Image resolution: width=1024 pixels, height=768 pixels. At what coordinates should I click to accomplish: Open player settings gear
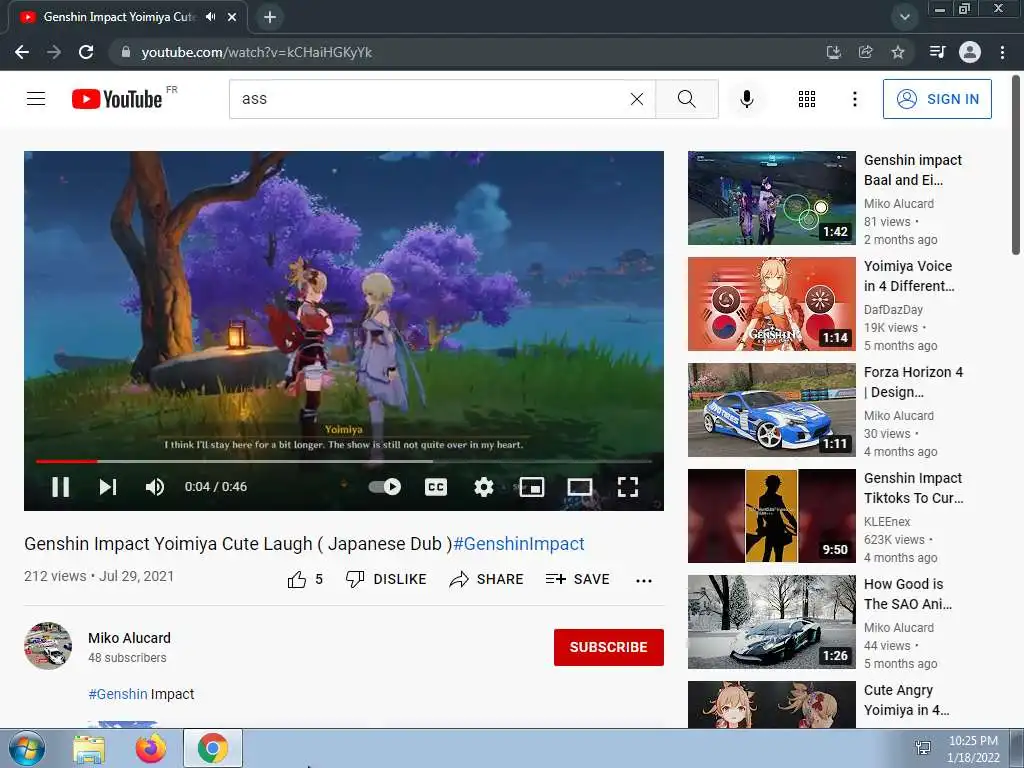(483, 487)
